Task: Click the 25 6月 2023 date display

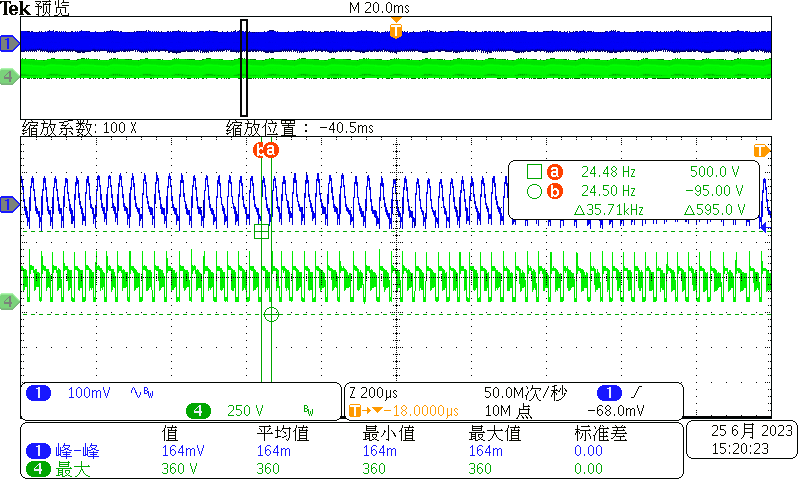Action: tap(752, 431)
